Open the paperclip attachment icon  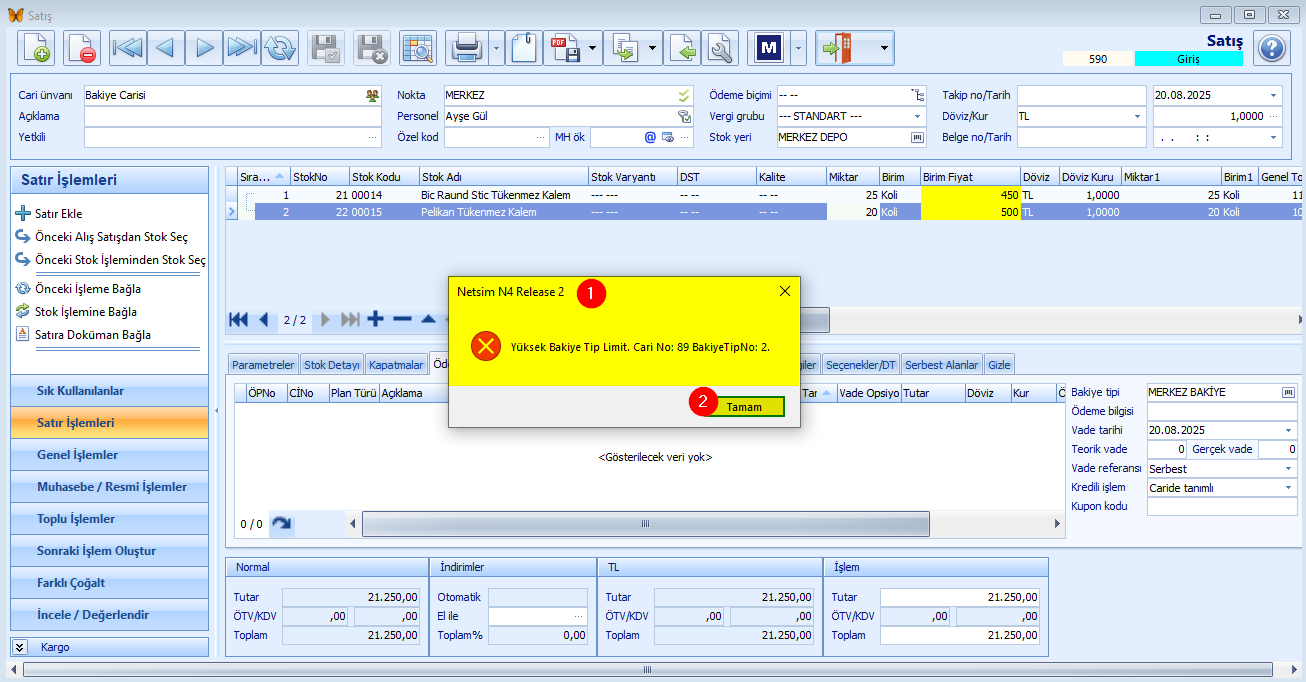point(524,48)
